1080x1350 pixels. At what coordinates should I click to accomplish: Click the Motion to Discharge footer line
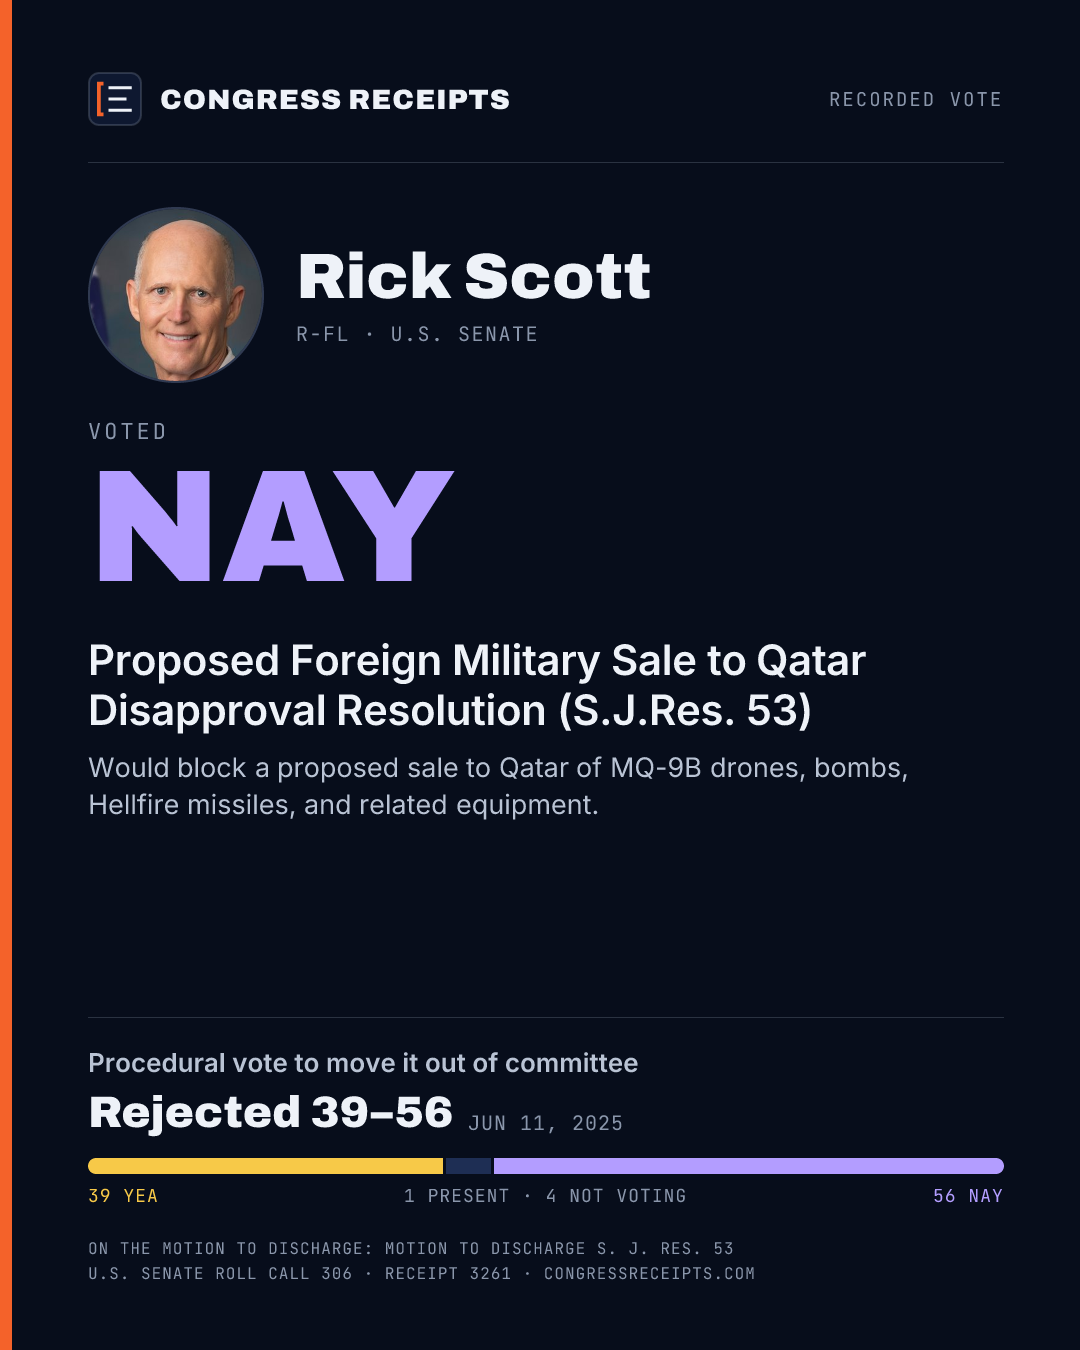411,1248
